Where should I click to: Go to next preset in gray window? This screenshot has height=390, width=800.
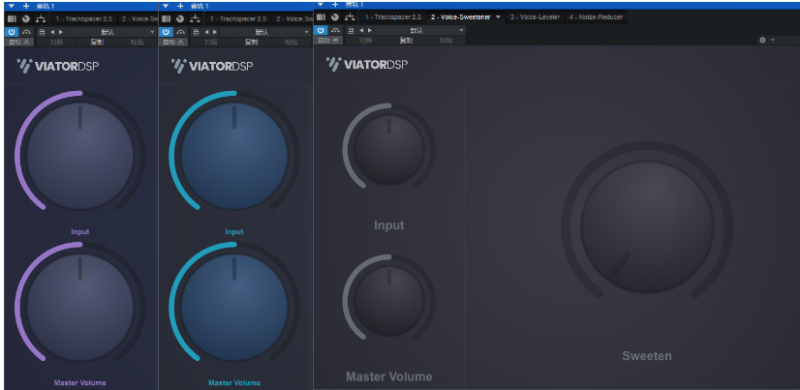coord(370,31)
